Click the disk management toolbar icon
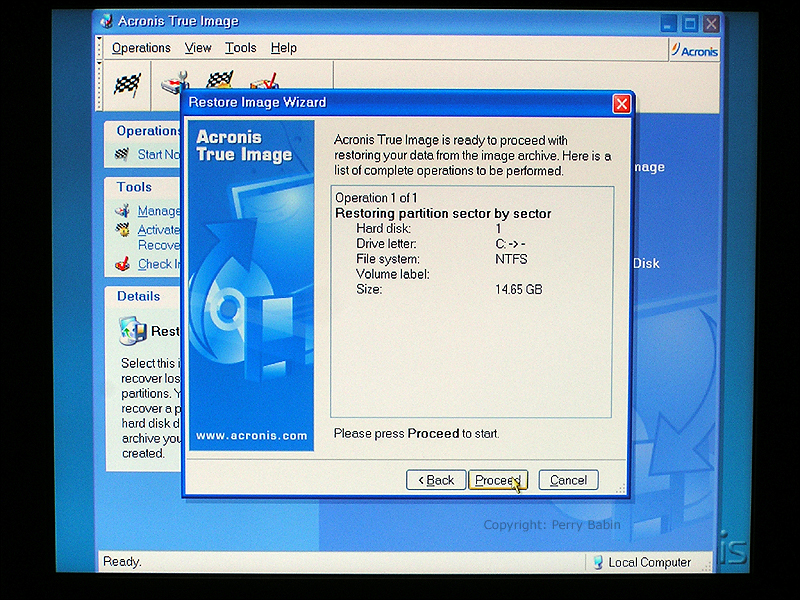 tap(174, 83)
